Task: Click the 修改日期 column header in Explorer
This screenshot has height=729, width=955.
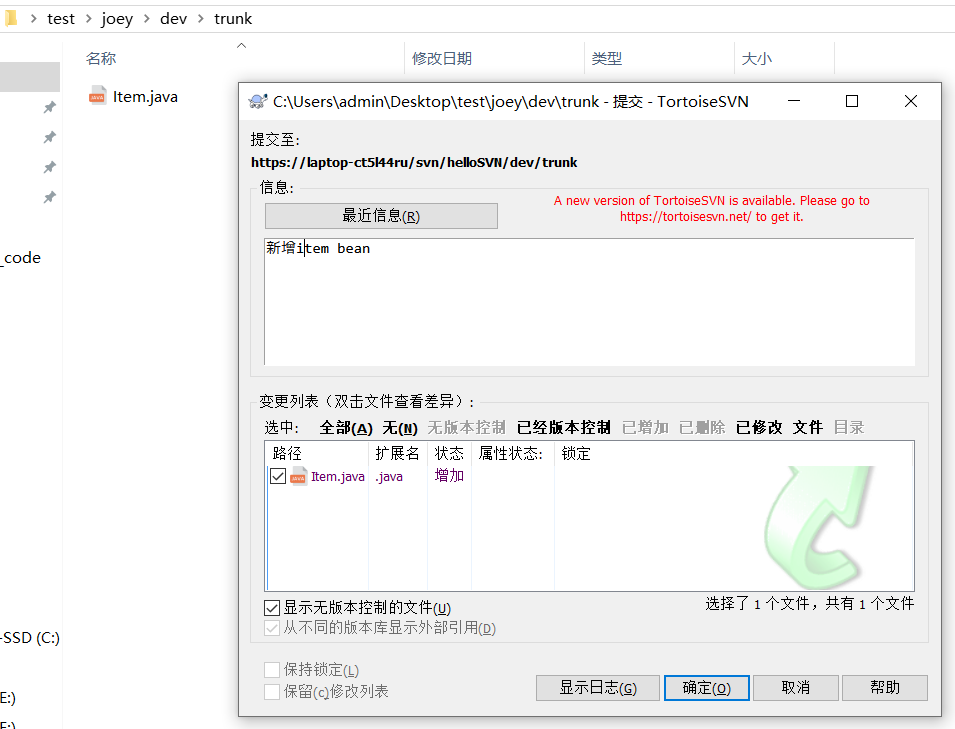Action: click(442, 59)
